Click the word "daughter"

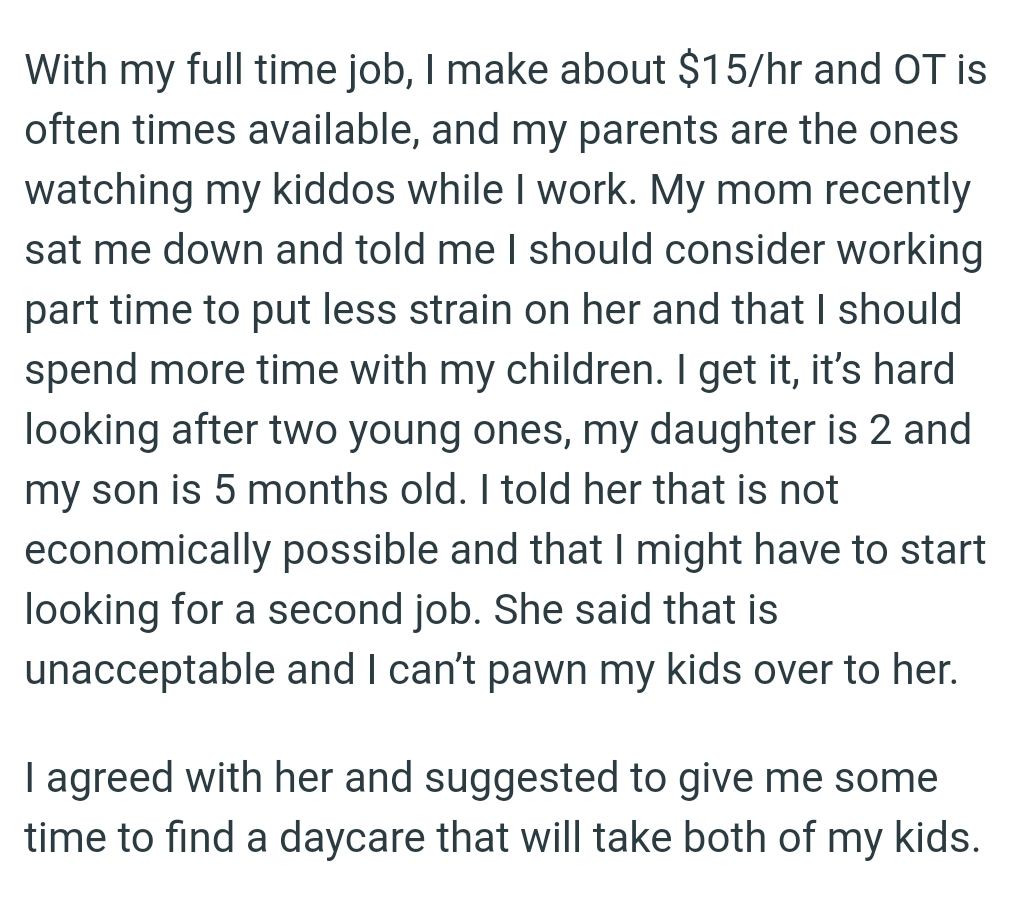(711, 430)
